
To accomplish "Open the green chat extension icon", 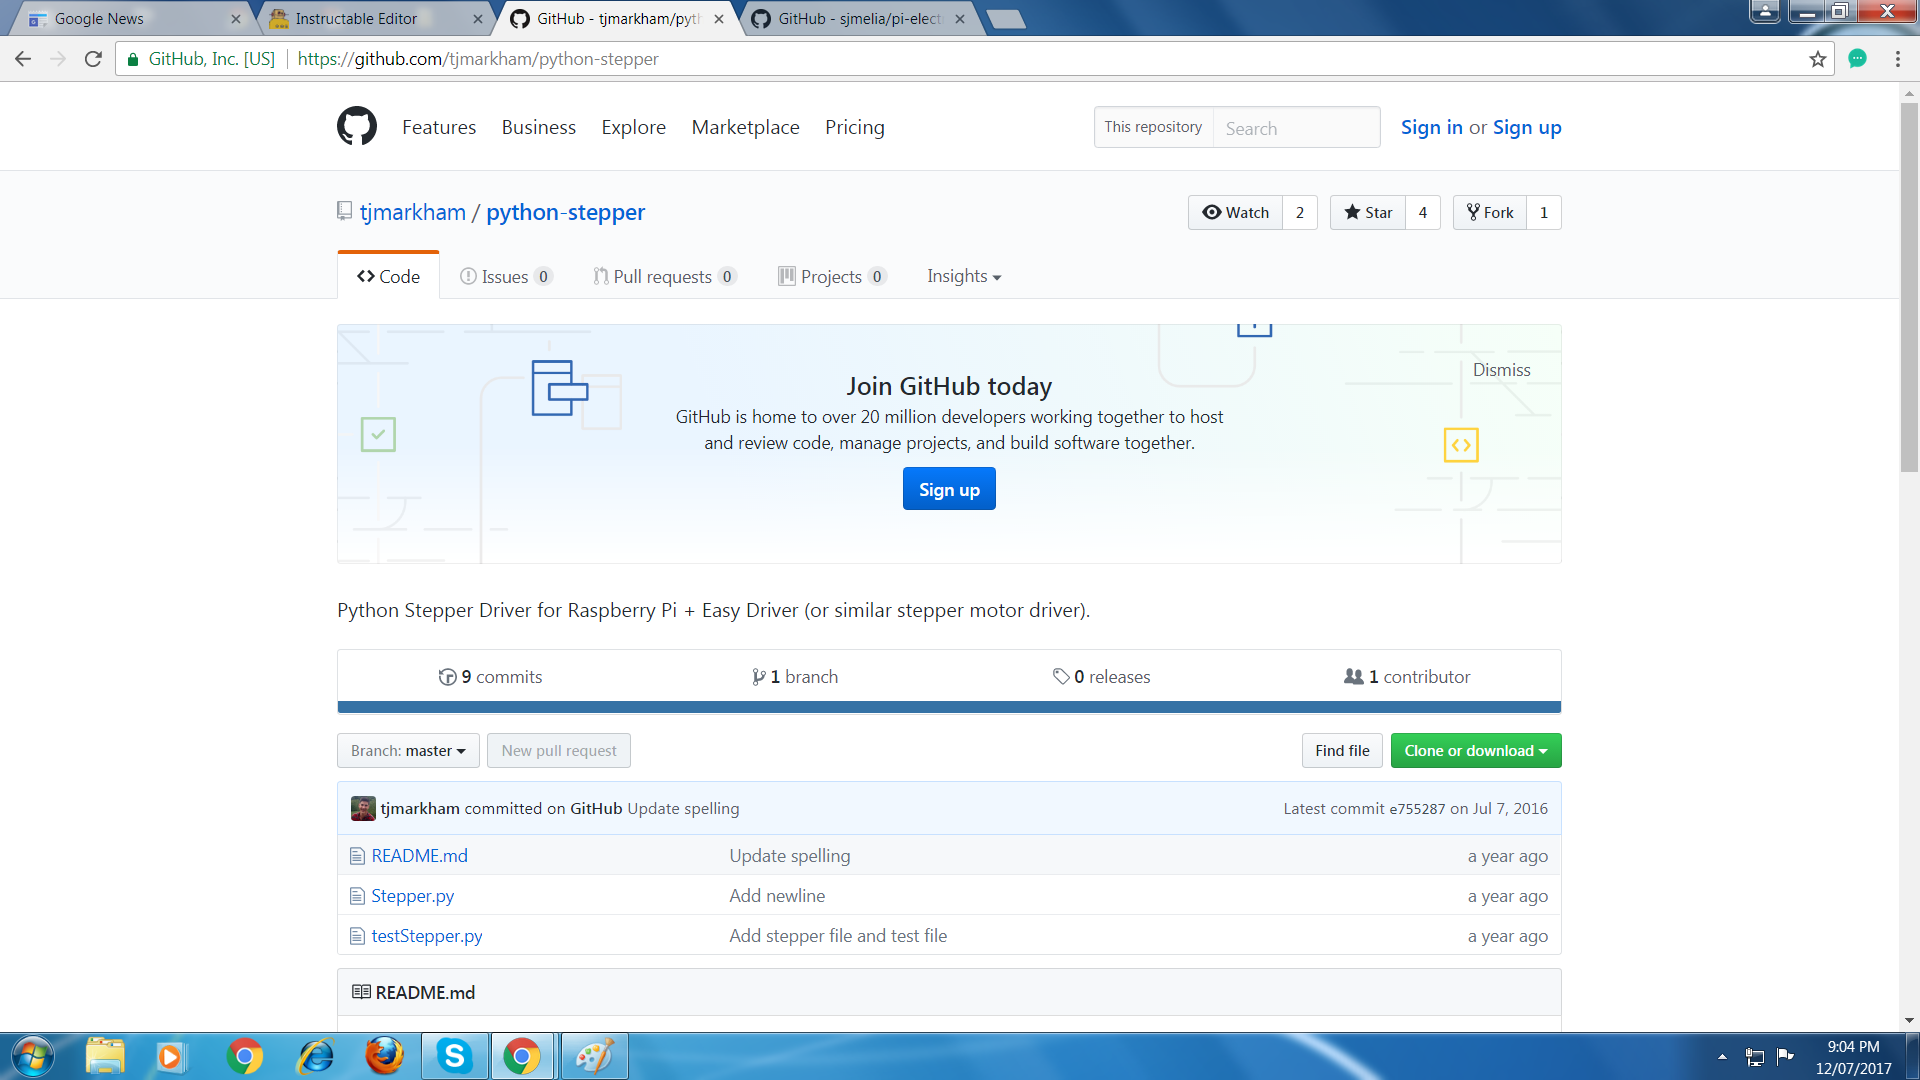I will pos(1857,59).
